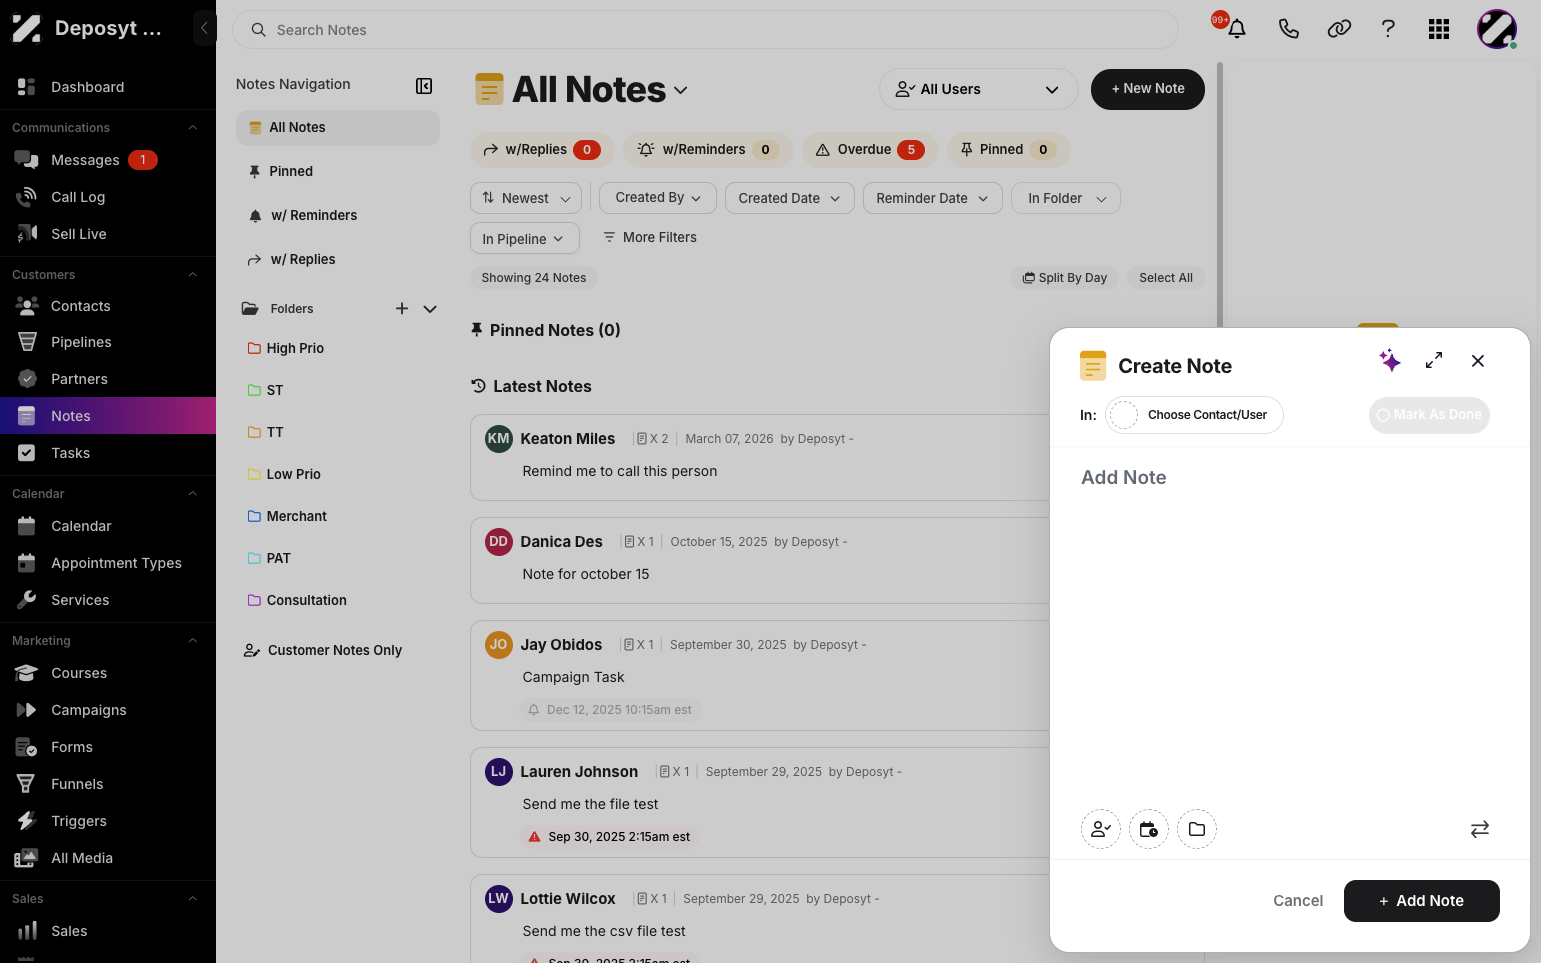
Task: Click the phone dialer icon
Action: coord(1288,29)
